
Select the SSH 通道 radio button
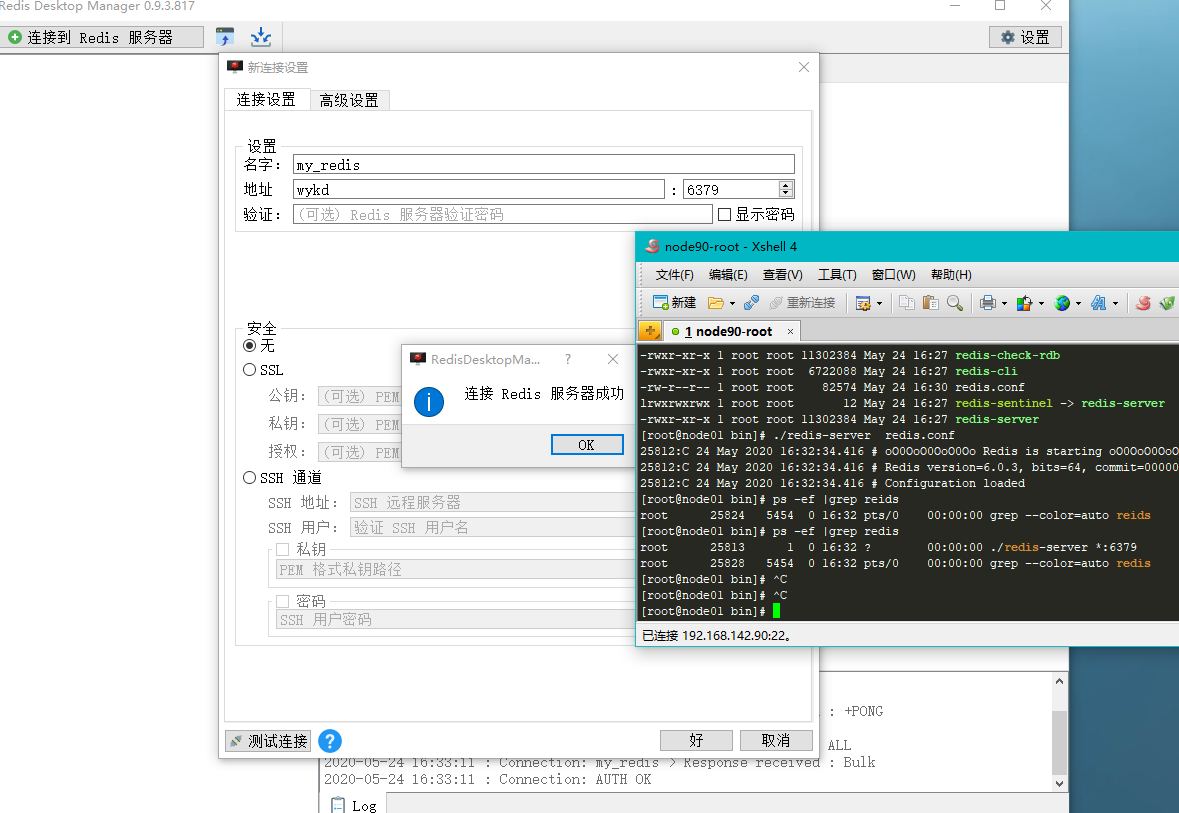tap(250, 478)
